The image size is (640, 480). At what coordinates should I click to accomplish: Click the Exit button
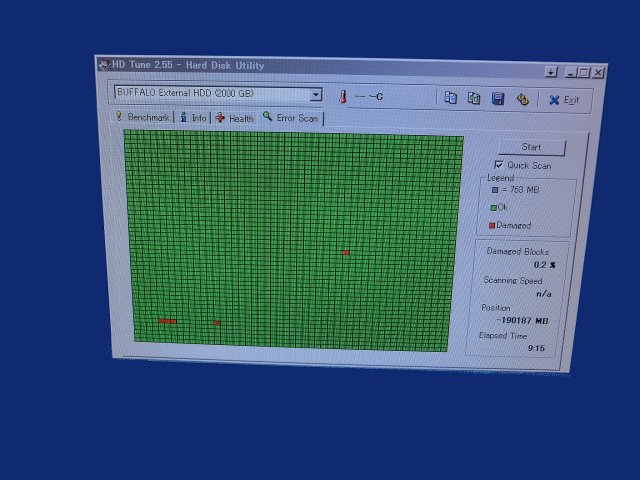(564, 100)
